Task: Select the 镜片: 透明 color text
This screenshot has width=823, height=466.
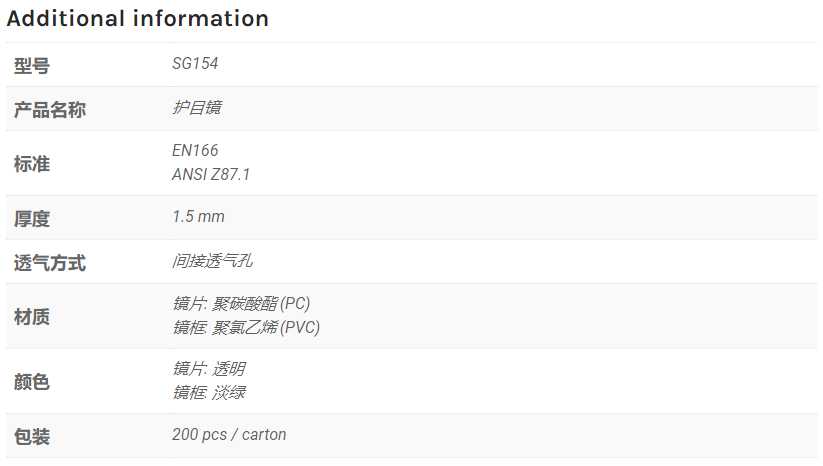Action: pos(209,368)
